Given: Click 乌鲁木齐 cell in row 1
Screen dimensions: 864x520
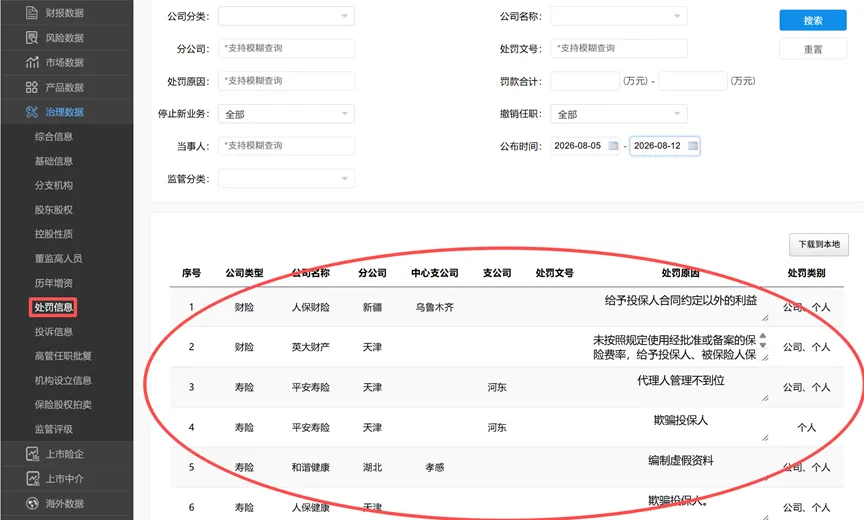Looking at the screenshot, I should [x=435, y=307].
